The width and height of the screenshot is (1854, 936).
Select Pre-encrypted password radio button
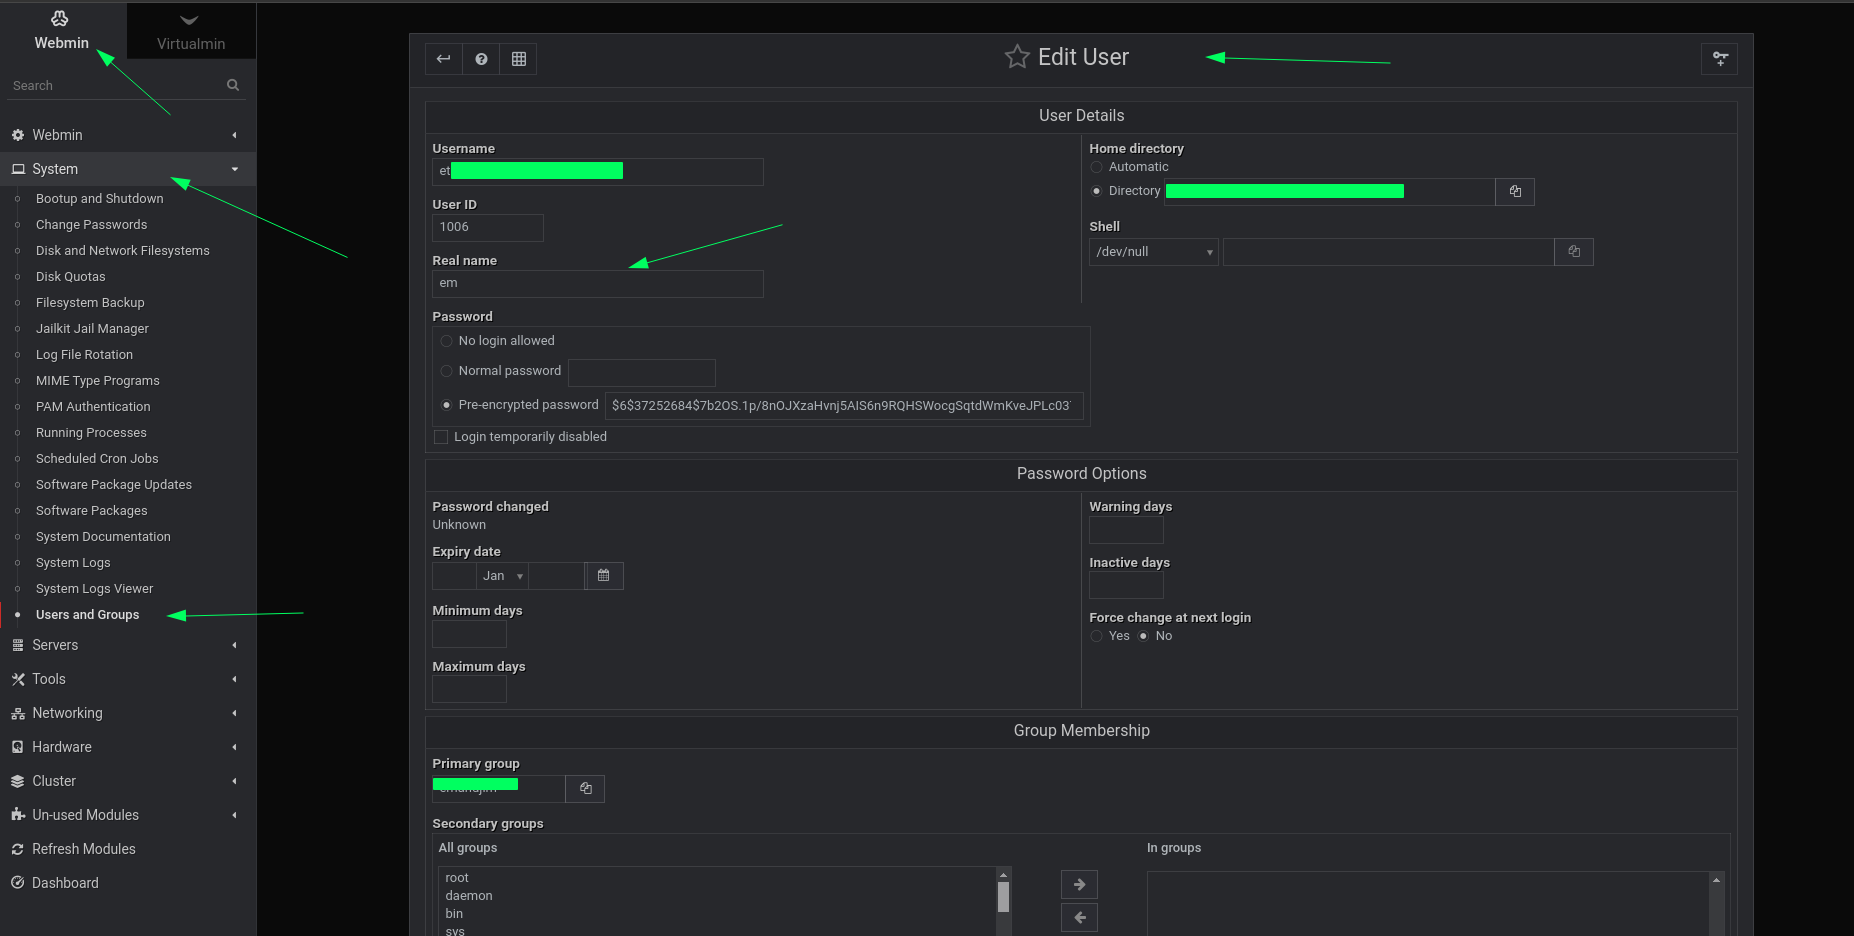pos(446,405)
